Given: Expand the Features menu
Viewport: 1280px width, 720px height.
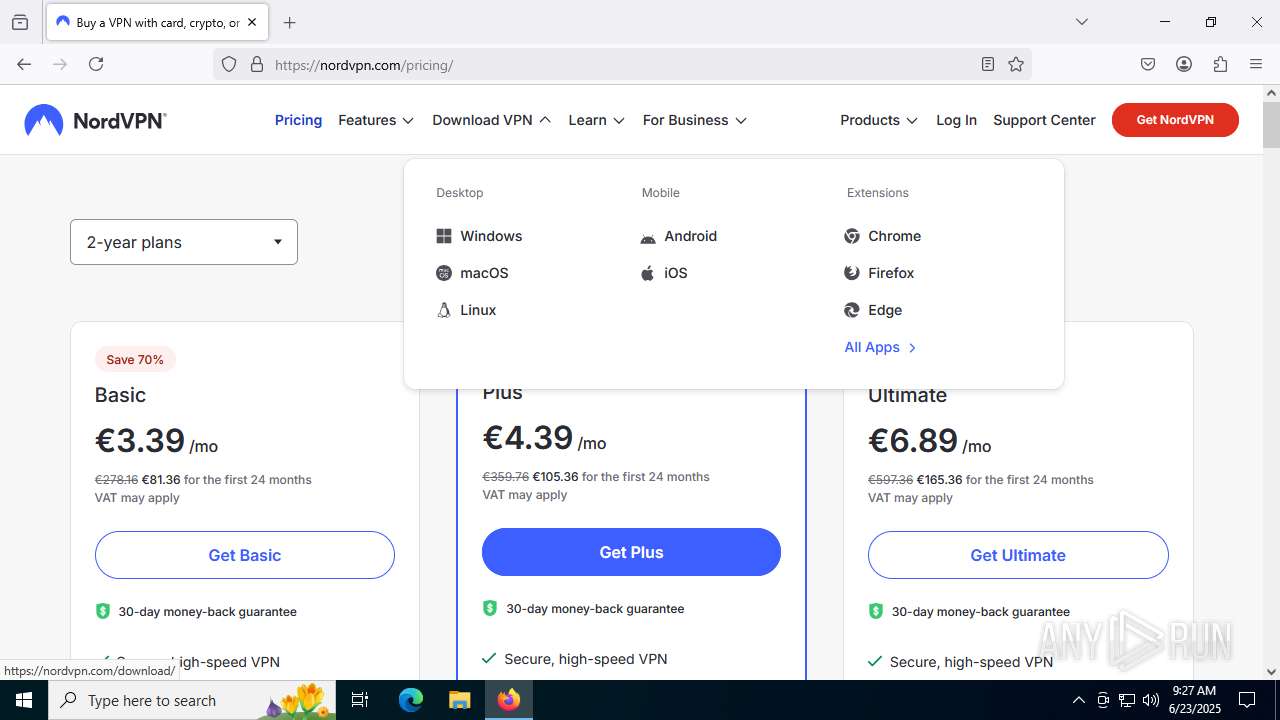Looking at the screenshot, I should tap(376, 120).
